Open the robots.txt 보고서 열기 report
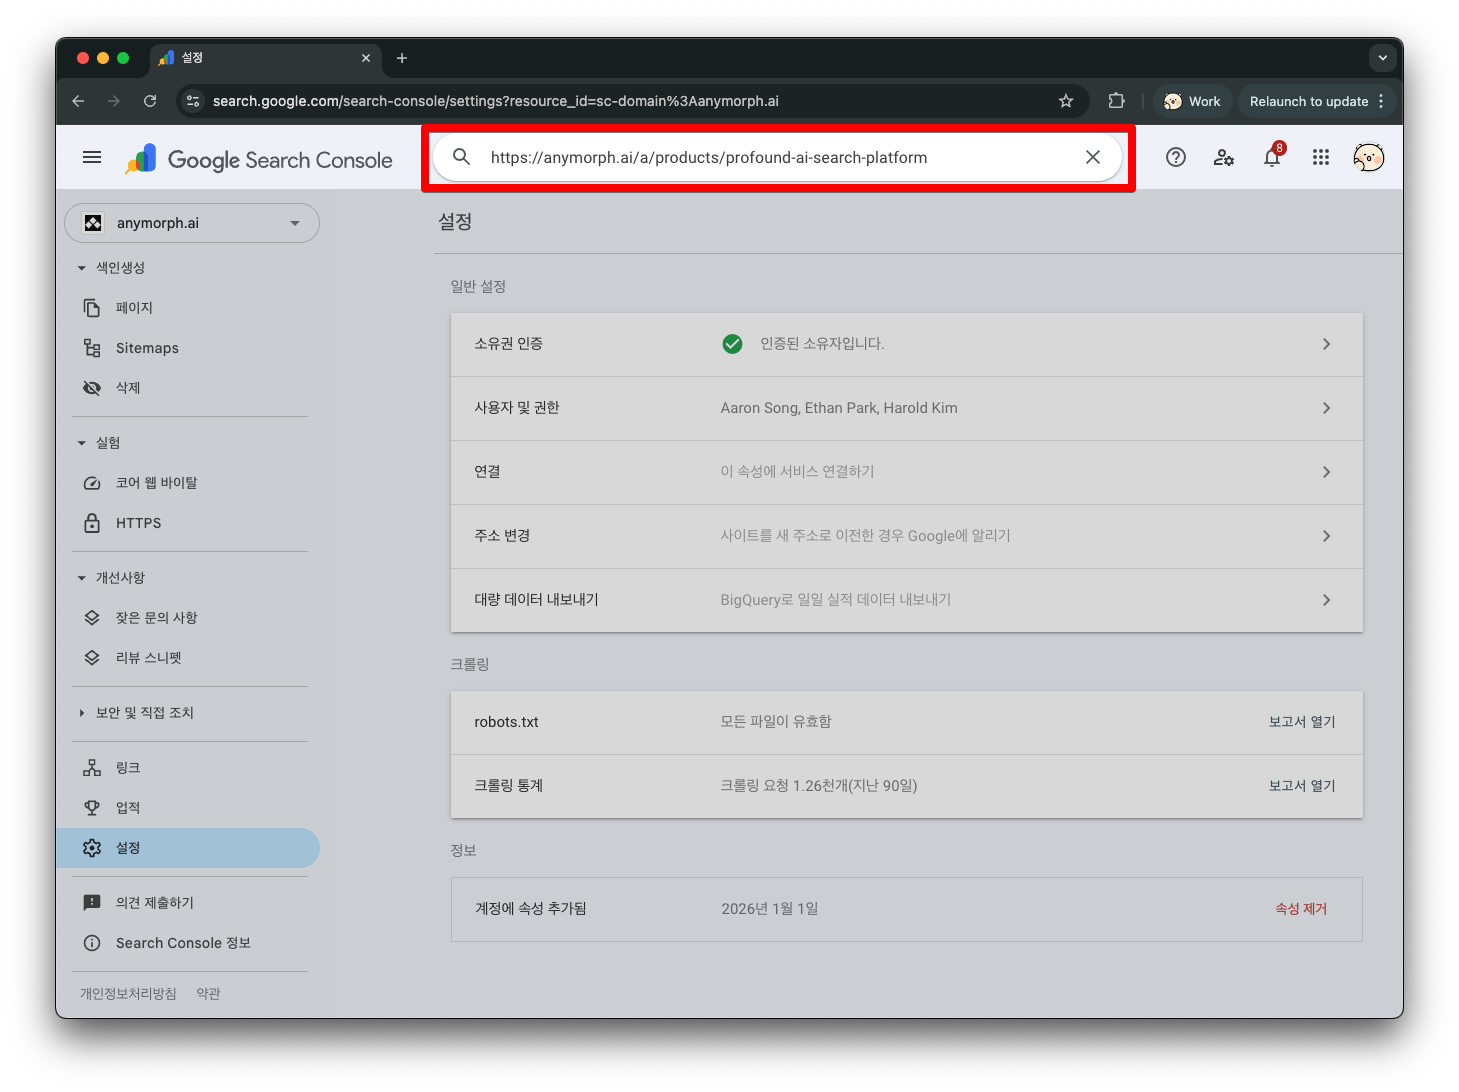This screenshot has width=1459, height=1092. pos(1300,721)
